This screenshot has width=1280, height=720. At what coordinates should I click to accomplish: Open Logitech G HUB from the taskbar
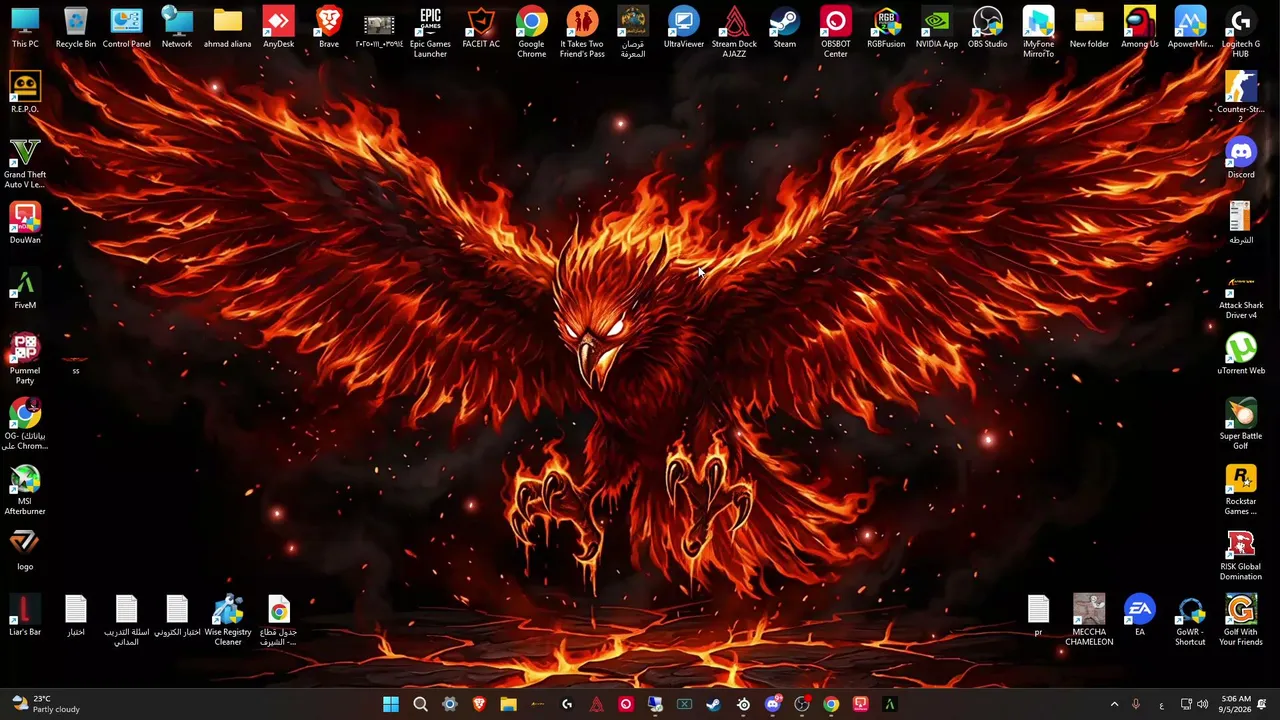(x=567, y=705)
